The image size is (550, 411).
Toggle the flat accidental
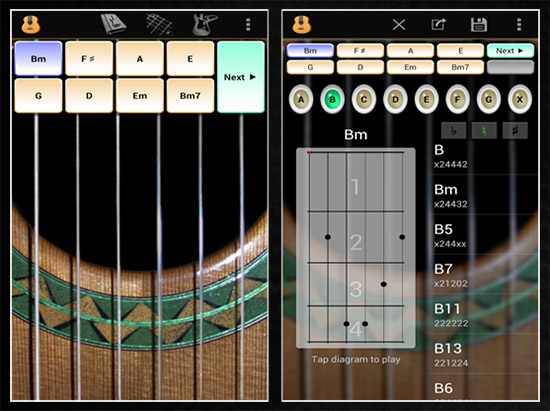tap(454, 131)
